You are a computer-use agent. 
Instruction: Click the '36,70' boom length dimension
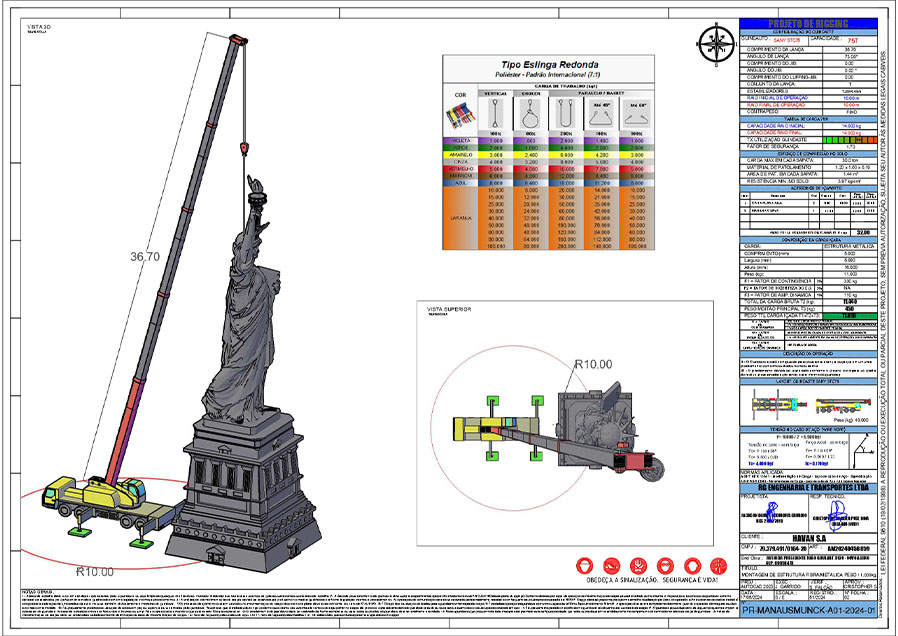tap(145, 256)
